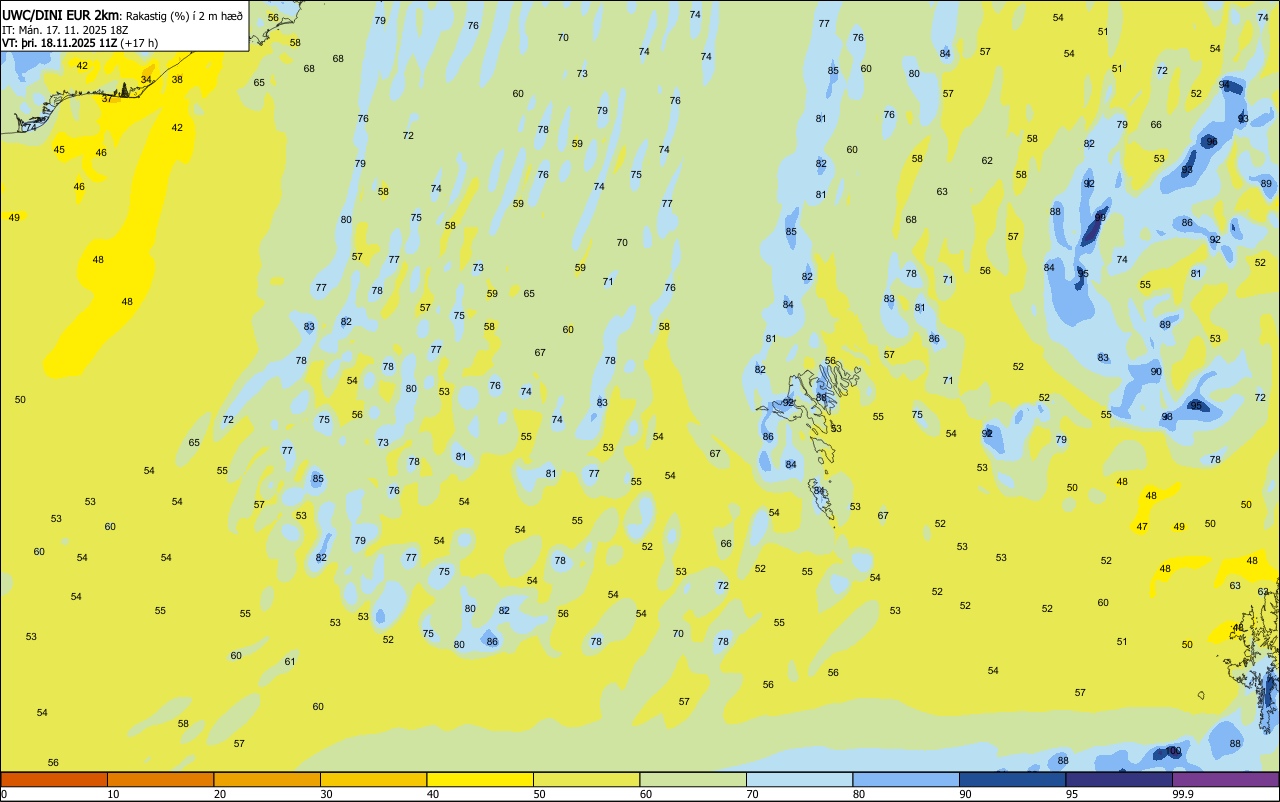The height and width of the screenshot is (802, 1280).
Task: Click the '99.9' legend tick label
Action: 1183,794
